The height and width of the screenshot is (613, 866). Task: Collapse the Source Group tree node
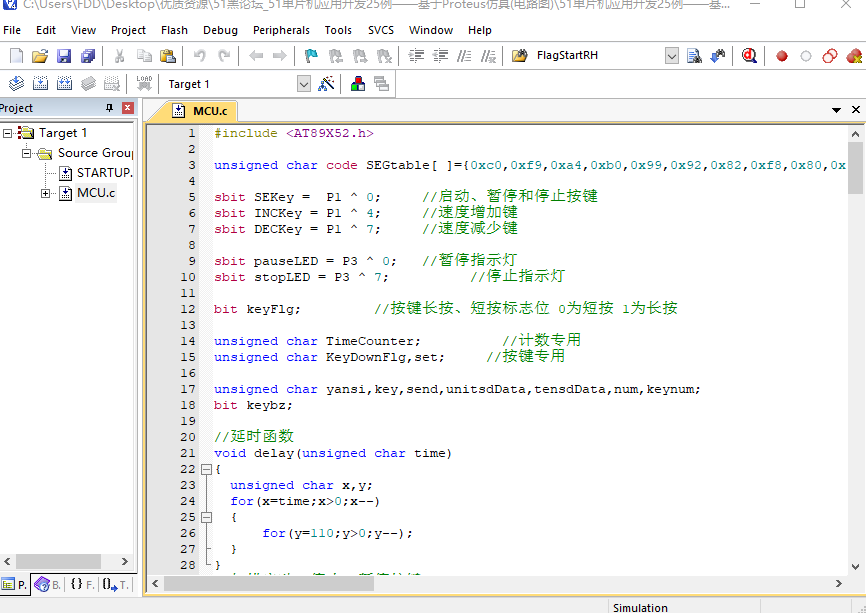point(27,153)
